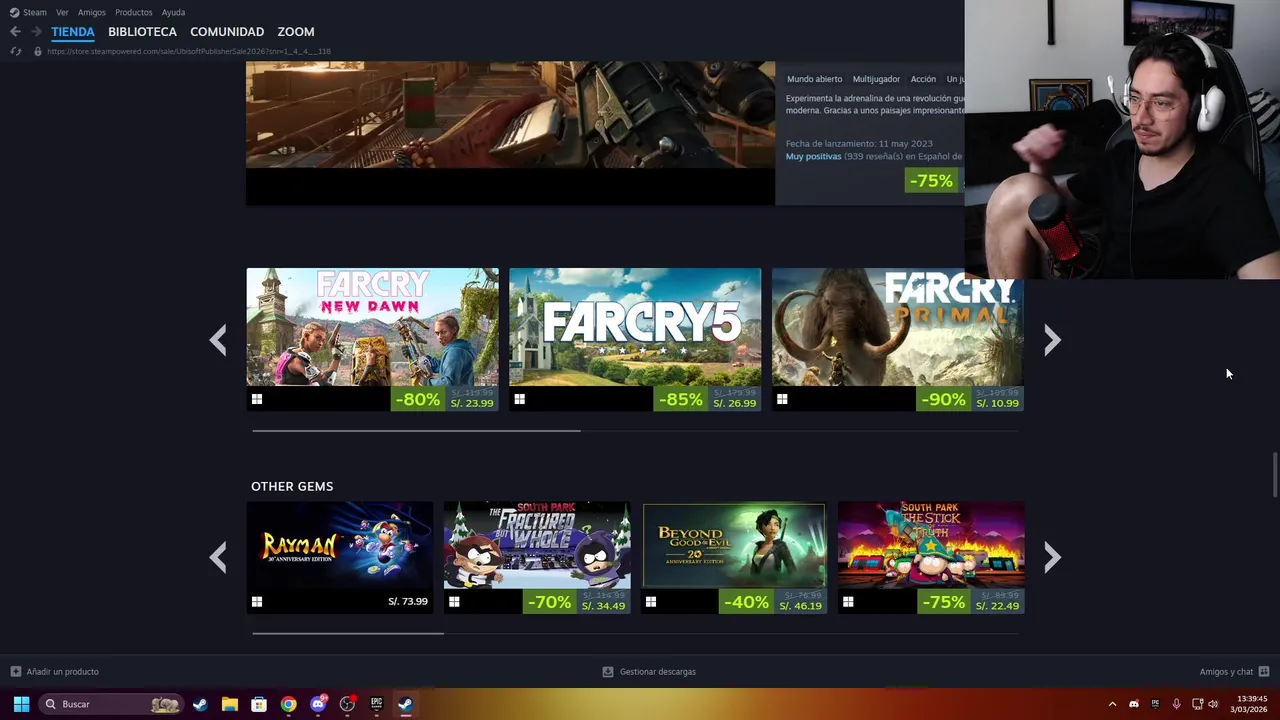Viewport: 1280px width, 720px height.
Task: Open Microsoft Store from the taskbar
Action: 259,704
